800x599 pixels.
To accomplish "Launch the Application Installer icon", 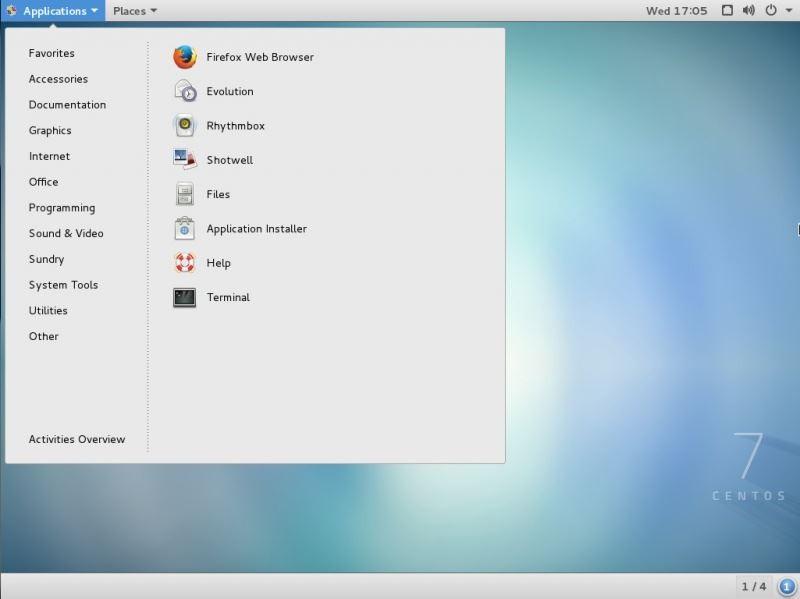I will click(185, 229).
